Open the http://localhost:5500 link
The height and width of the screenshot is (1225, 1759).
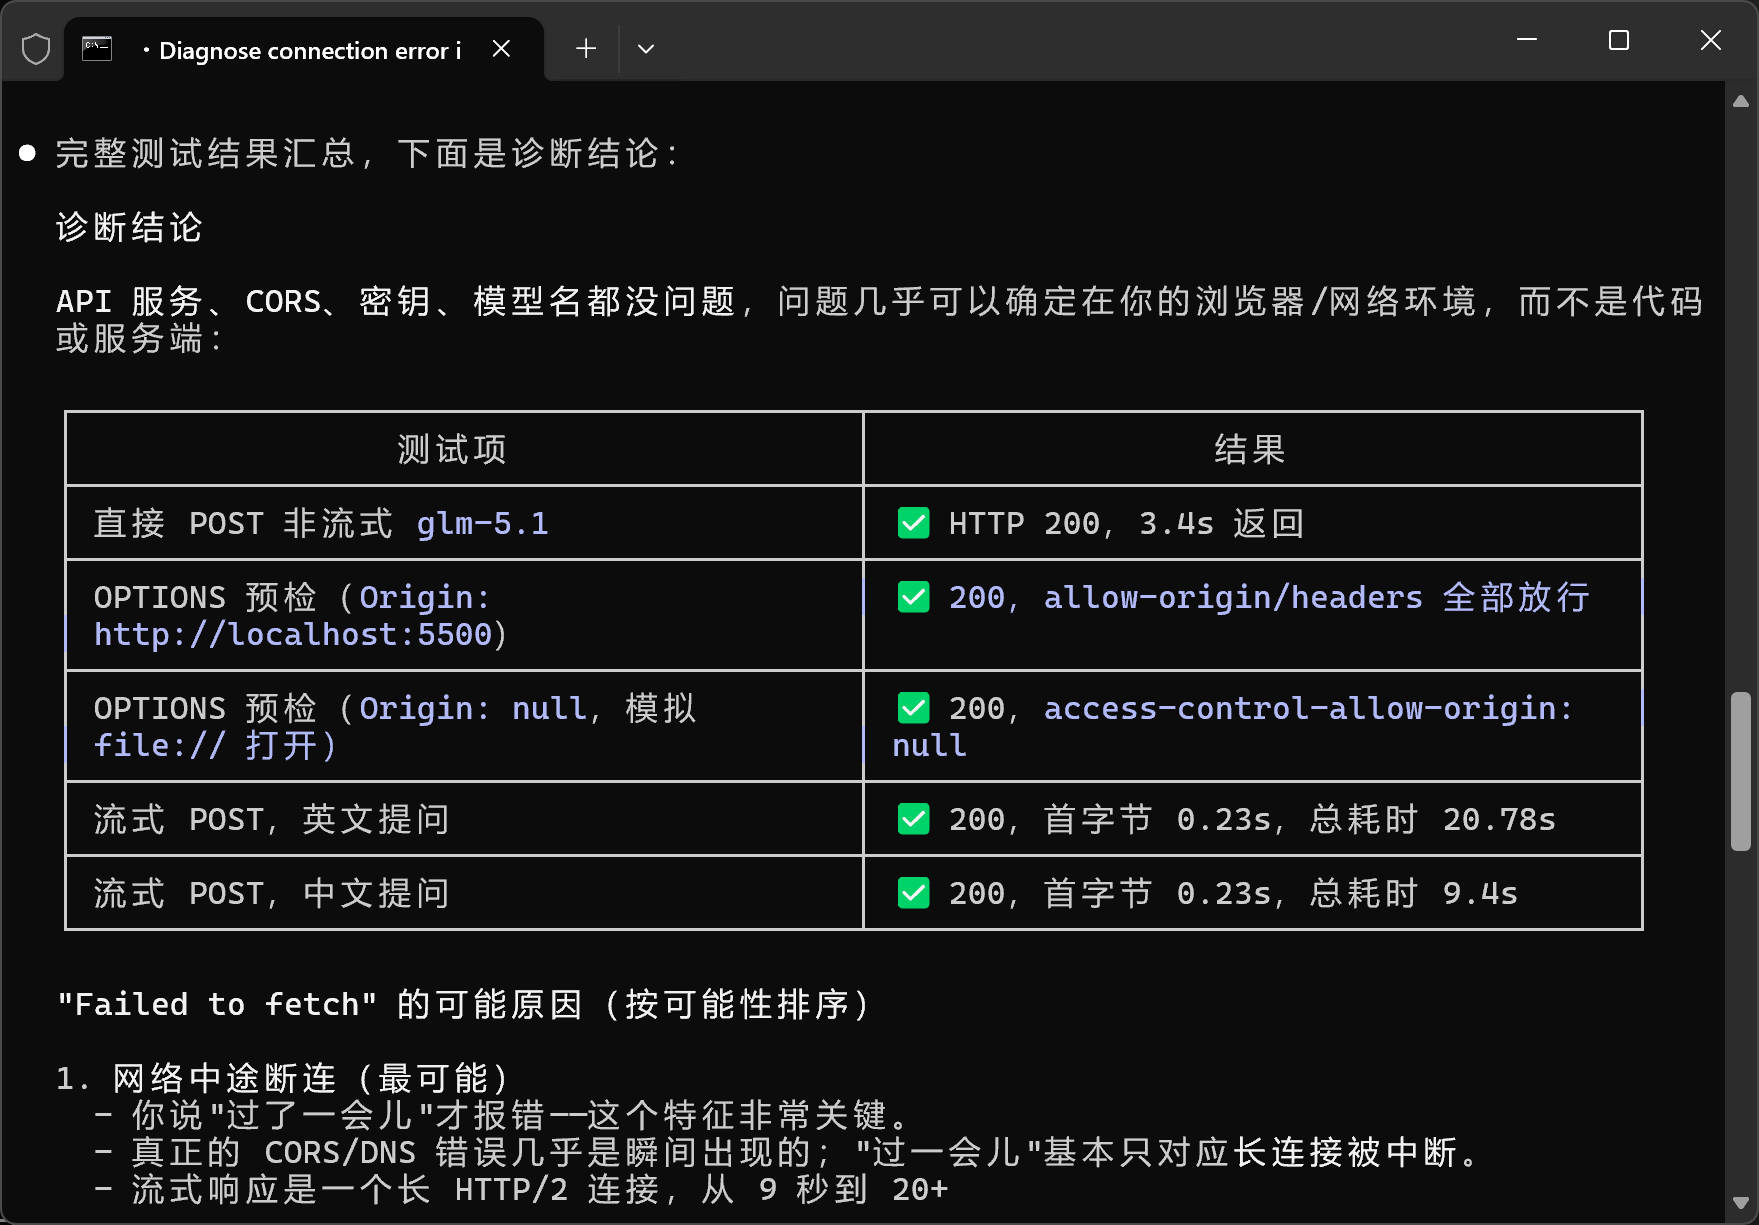pyautogui.click(x=293, y=635)
